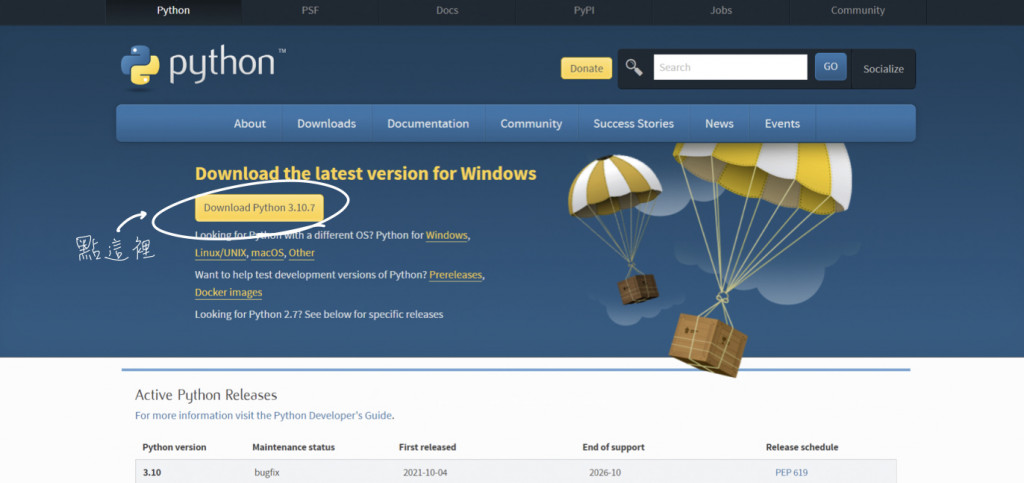The width and height of the screenshot is (1024, 483).
Task: Click the yellow Donate button
Action: [x=586, y=69]
